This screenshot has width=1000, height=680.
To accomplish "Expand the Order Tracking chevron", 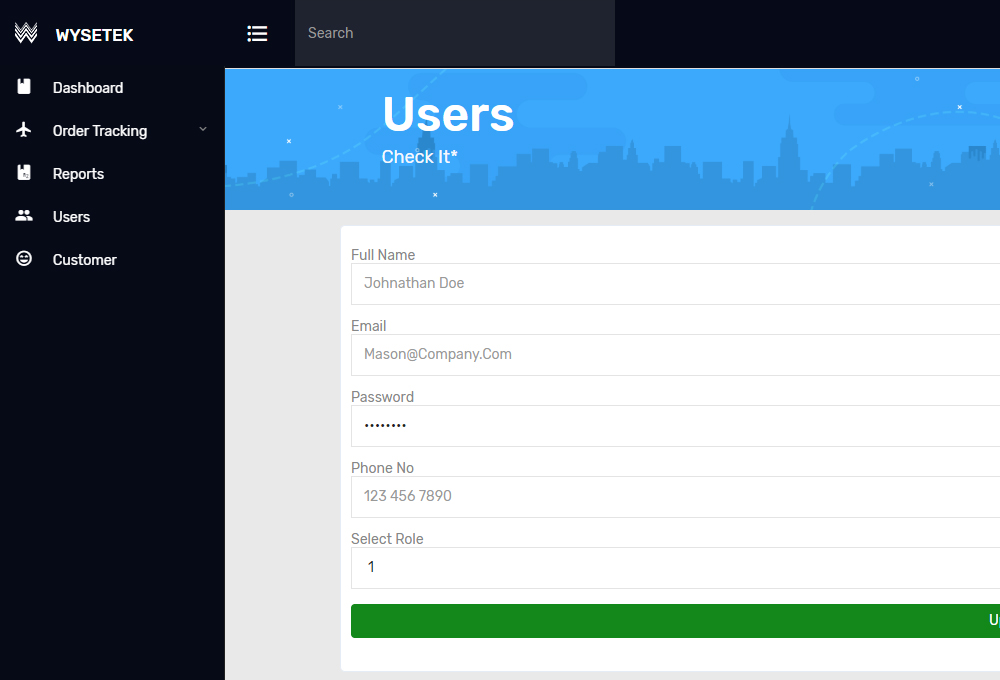I will click(x=203, y=129).
